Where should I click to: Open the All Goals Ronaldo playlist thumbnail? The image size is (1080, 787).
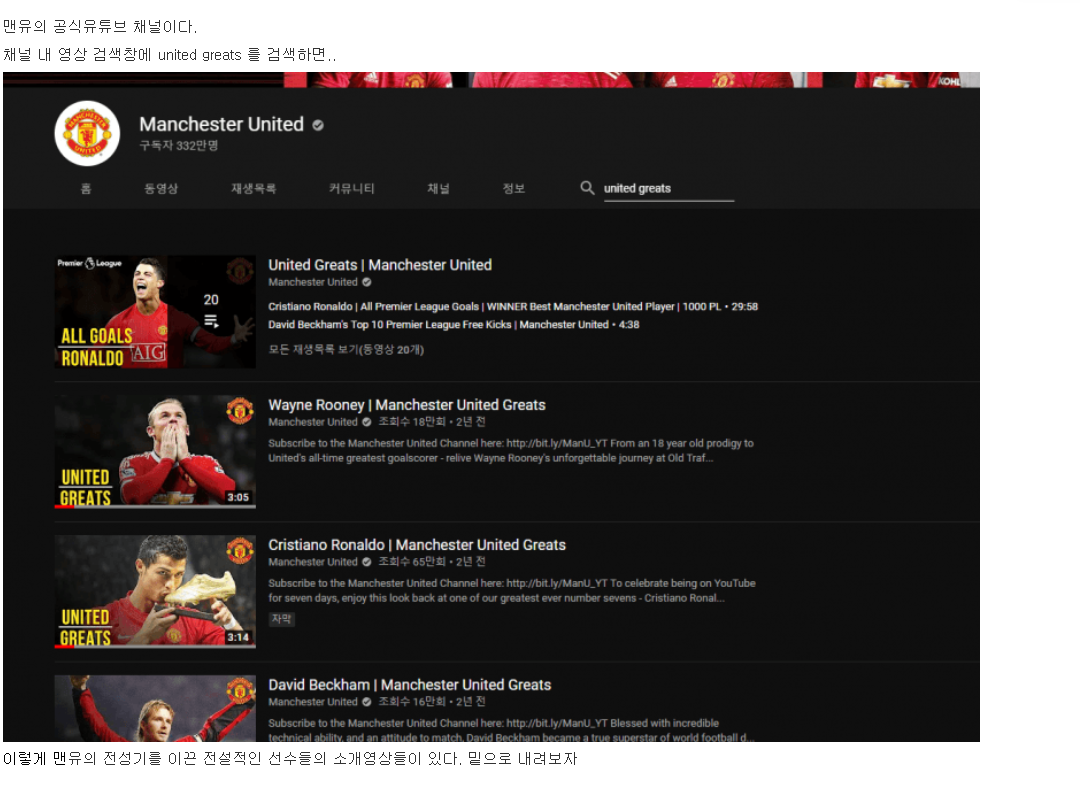coord(155,312)
